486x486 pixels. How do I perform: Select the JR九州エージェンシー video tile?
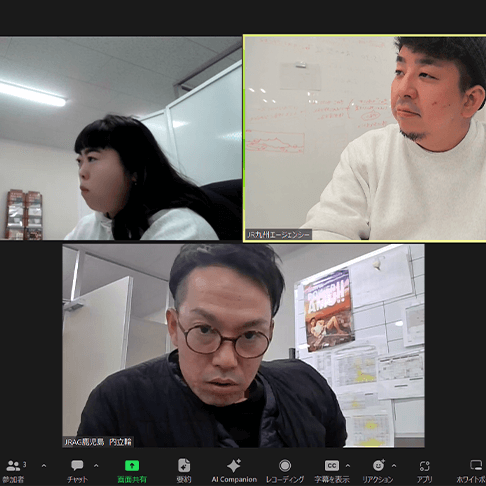tap(365, 138)
